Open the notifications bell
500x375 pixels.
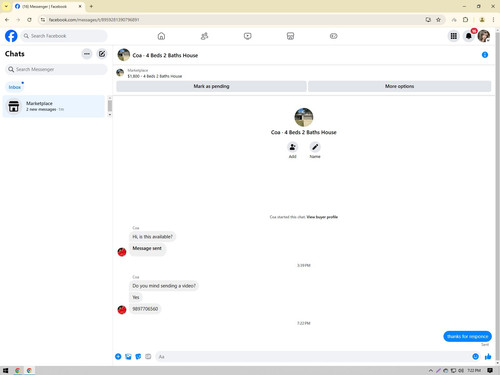[x=469, y=36]
